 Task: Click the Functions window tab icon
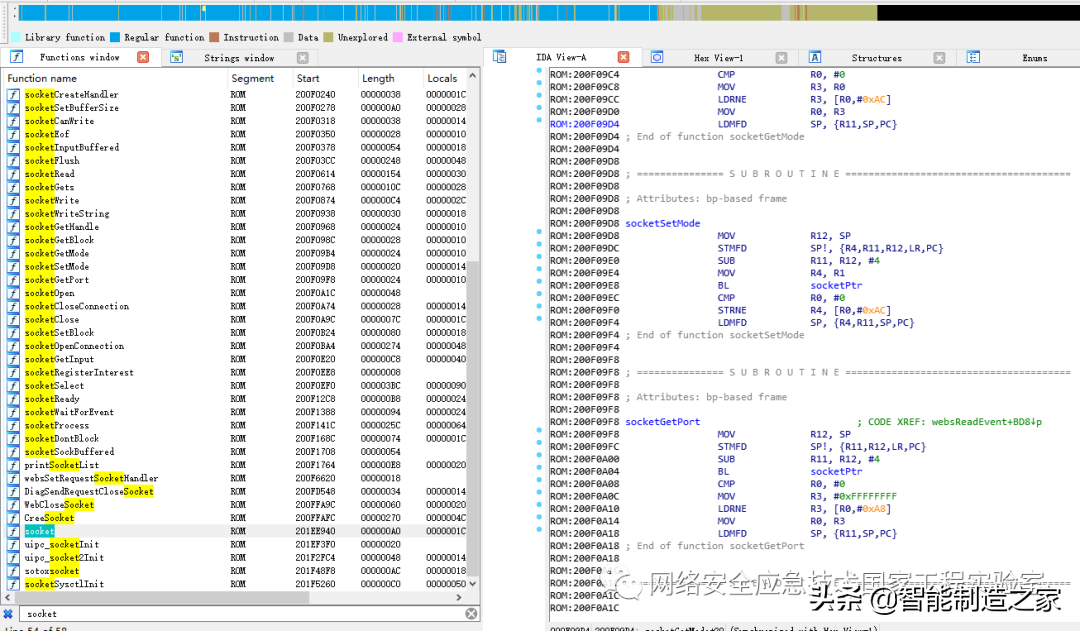click(16, 58)
